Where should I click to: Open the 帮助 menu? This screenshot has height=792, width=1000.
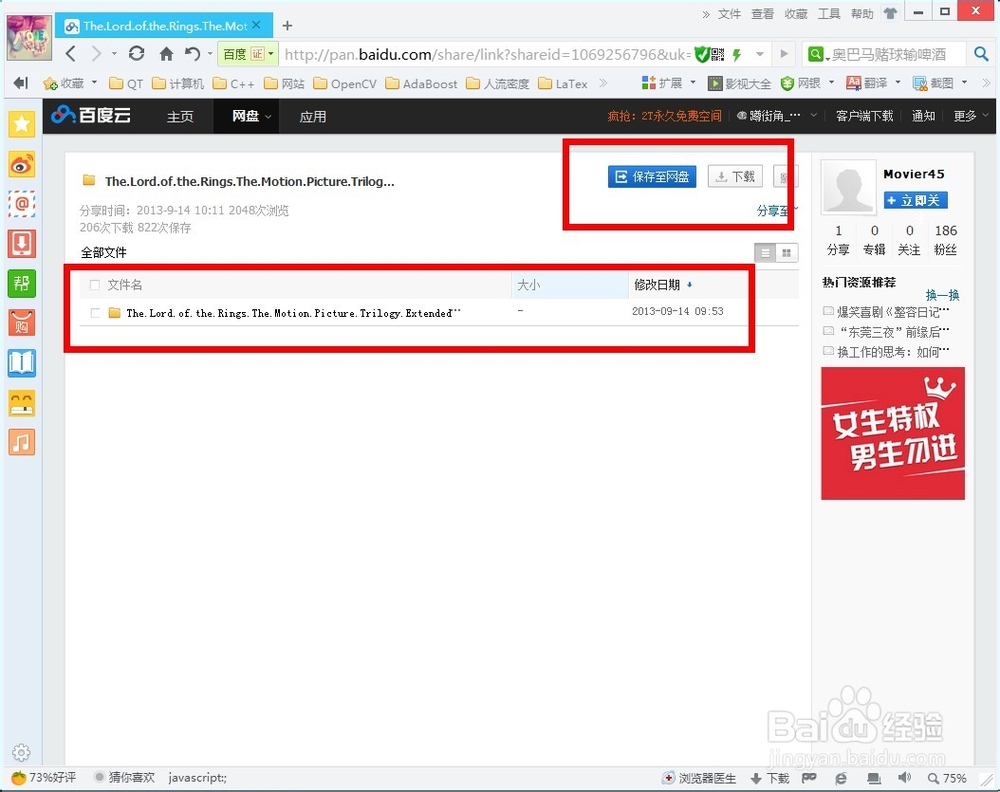click(862, 13)
